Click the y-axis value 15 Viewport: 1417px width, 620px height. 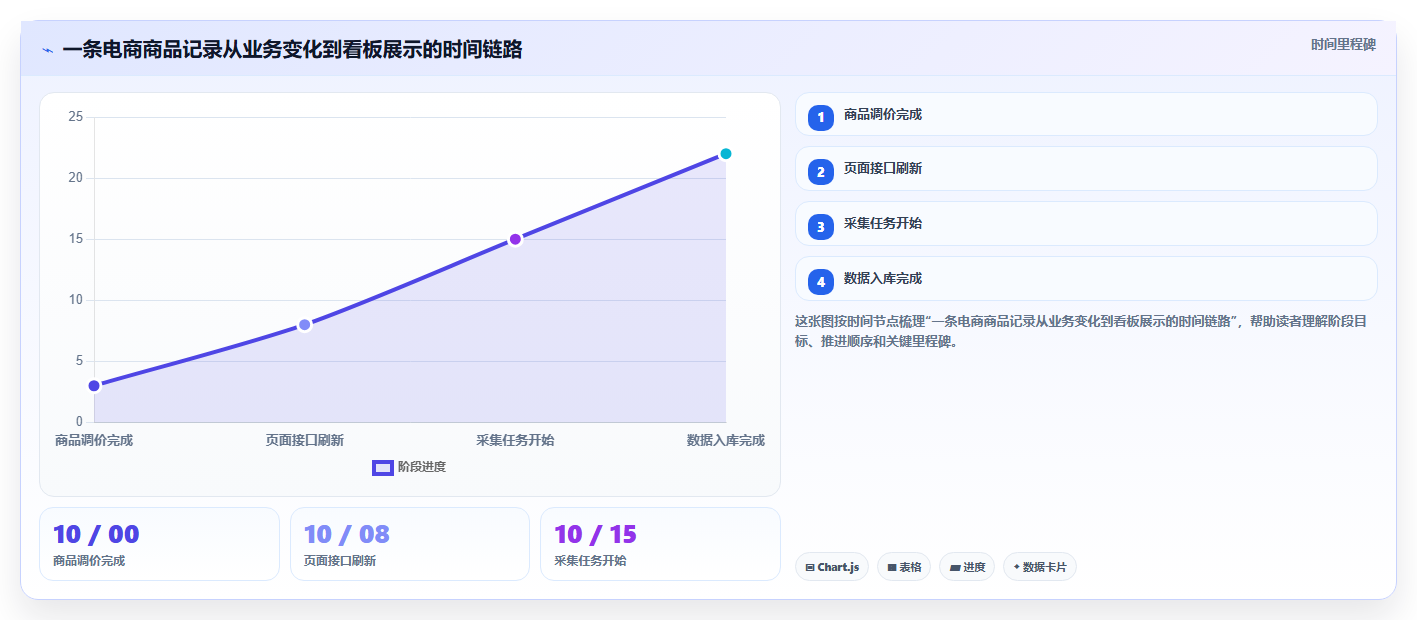75,239
